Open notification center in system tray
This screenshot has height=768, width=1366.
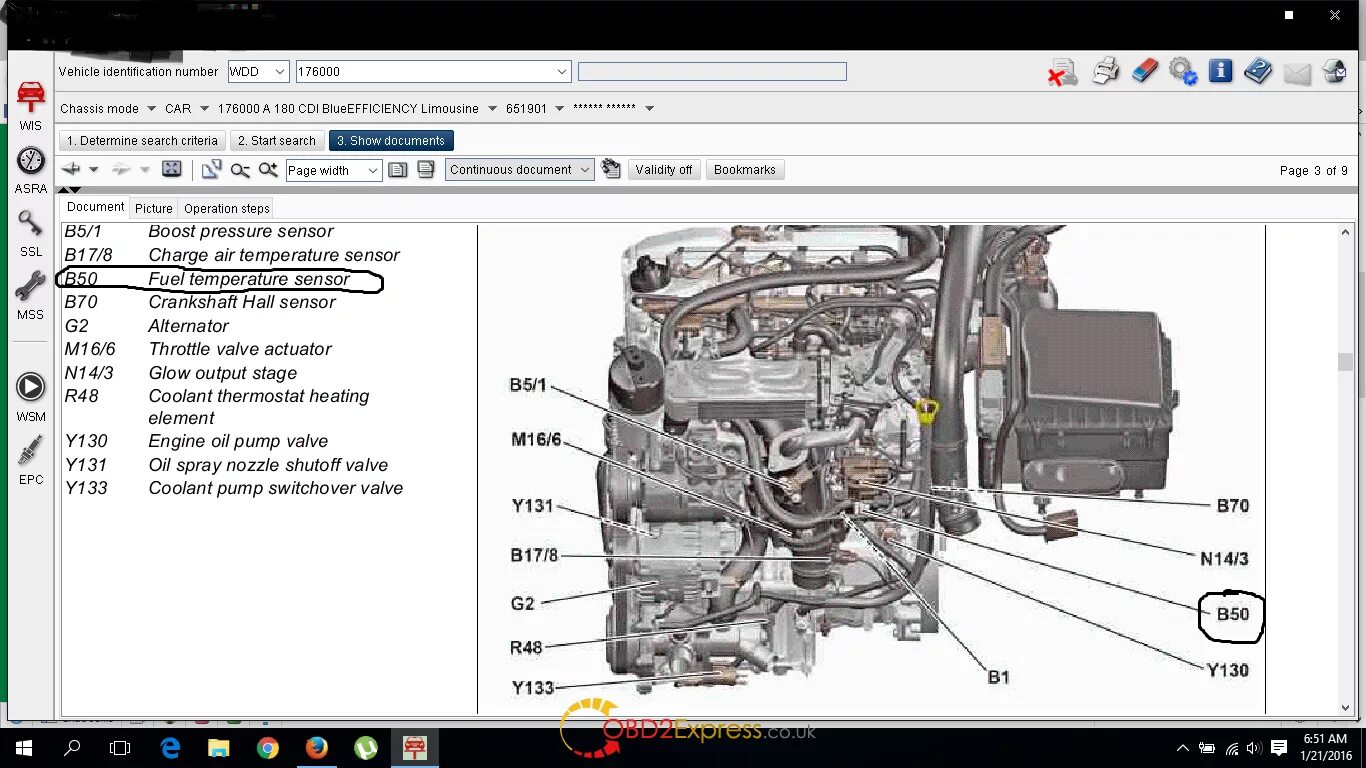(1278, 748)
